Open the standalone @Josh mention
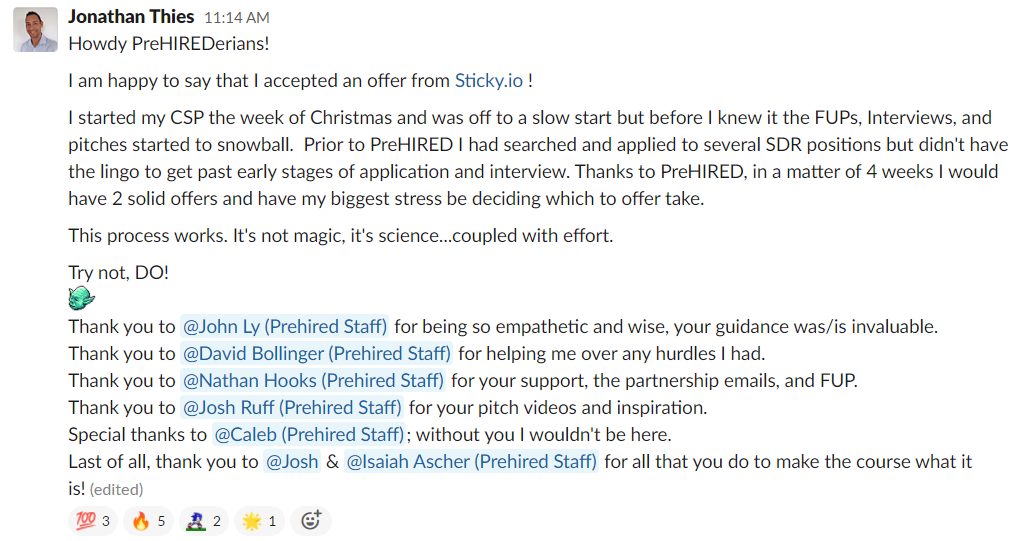1025x541 pixels. point(291,461)
